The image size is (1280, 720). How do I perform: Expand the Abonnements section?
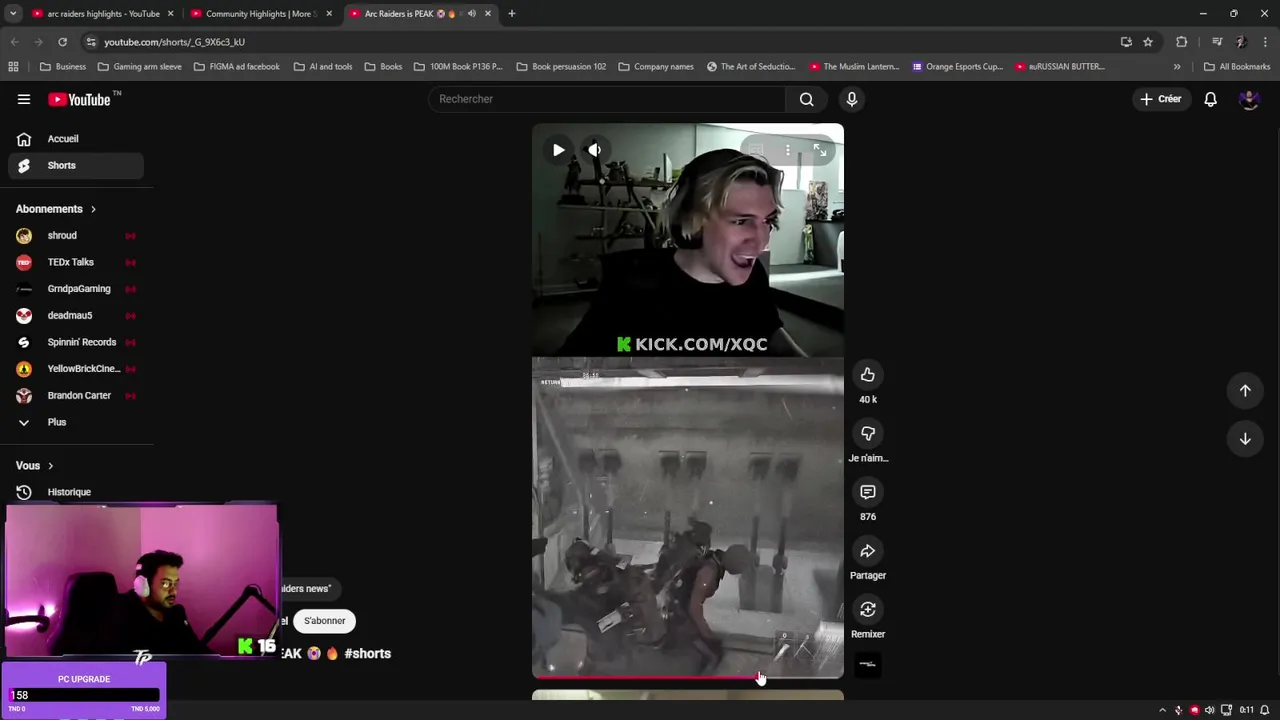pos(56,209)
